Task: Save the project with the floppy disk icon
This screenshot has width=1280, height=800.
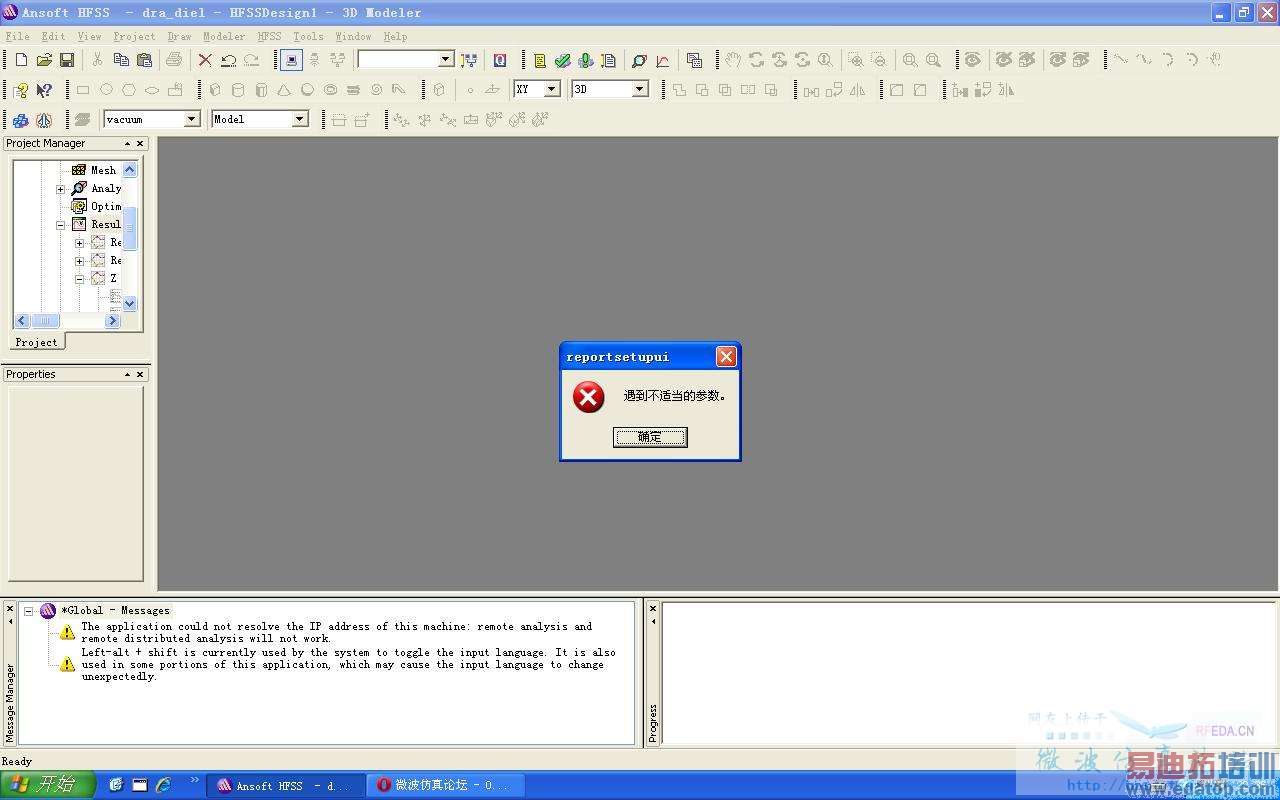Action: pos(67,60)
